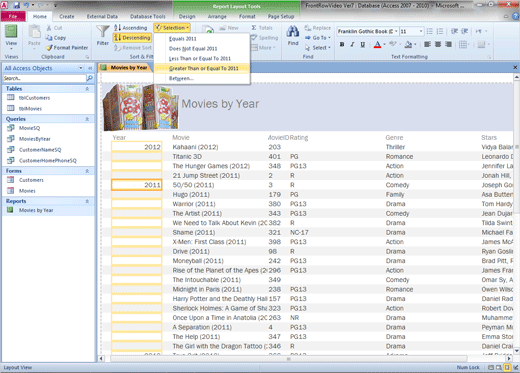Toggle Bold formatting
This screenshot has height=373, width=520.
tap(342, 44)
